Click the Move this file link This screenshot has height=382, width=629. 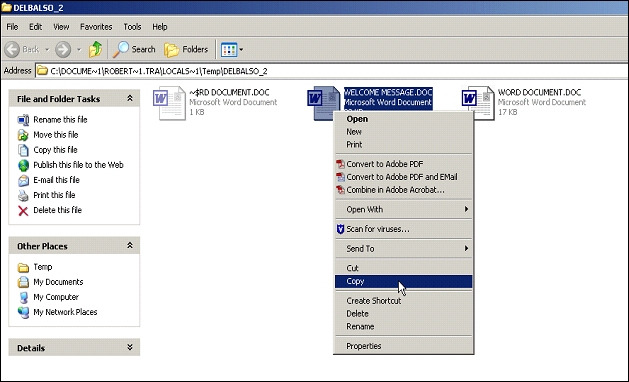point(56,135)
